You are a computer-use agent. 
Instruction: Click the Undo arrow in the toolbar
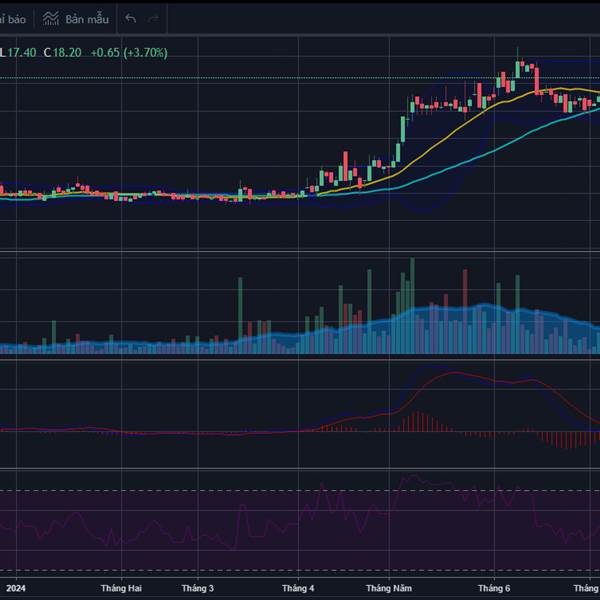[130, 19]
